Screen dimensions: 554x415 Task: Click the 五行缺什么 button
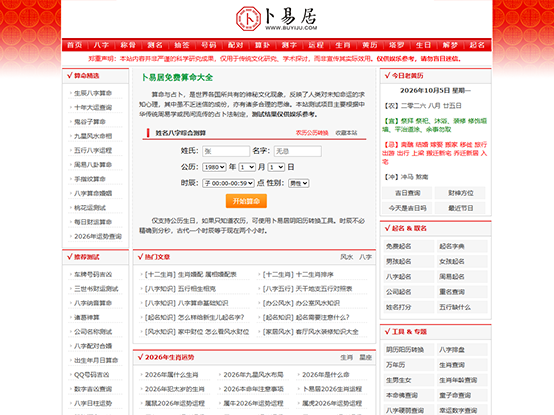click(462, 307)
